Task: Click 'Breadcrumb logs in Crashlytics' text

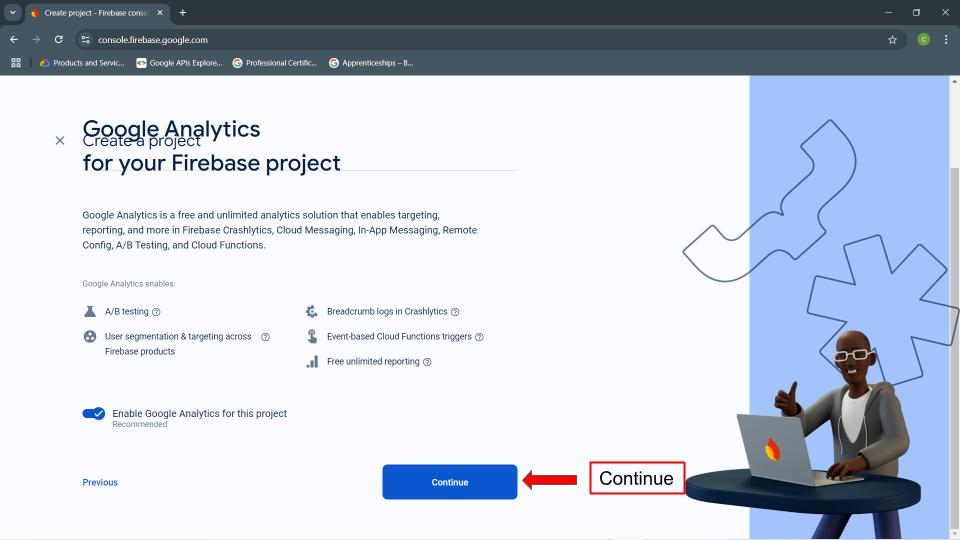Action: tap(387, 312)
